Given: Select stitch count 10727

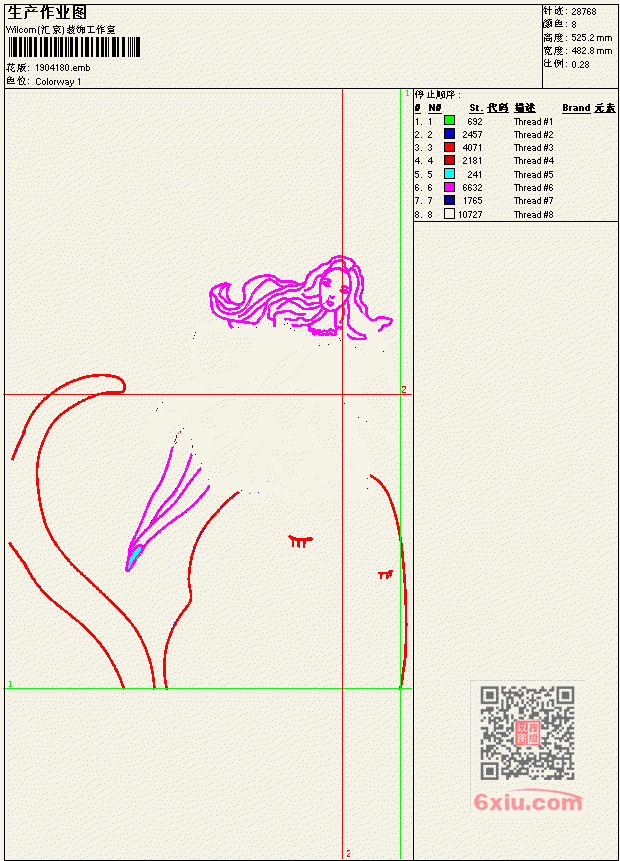Looking at the screenshot, I should (x=470, y=215).
